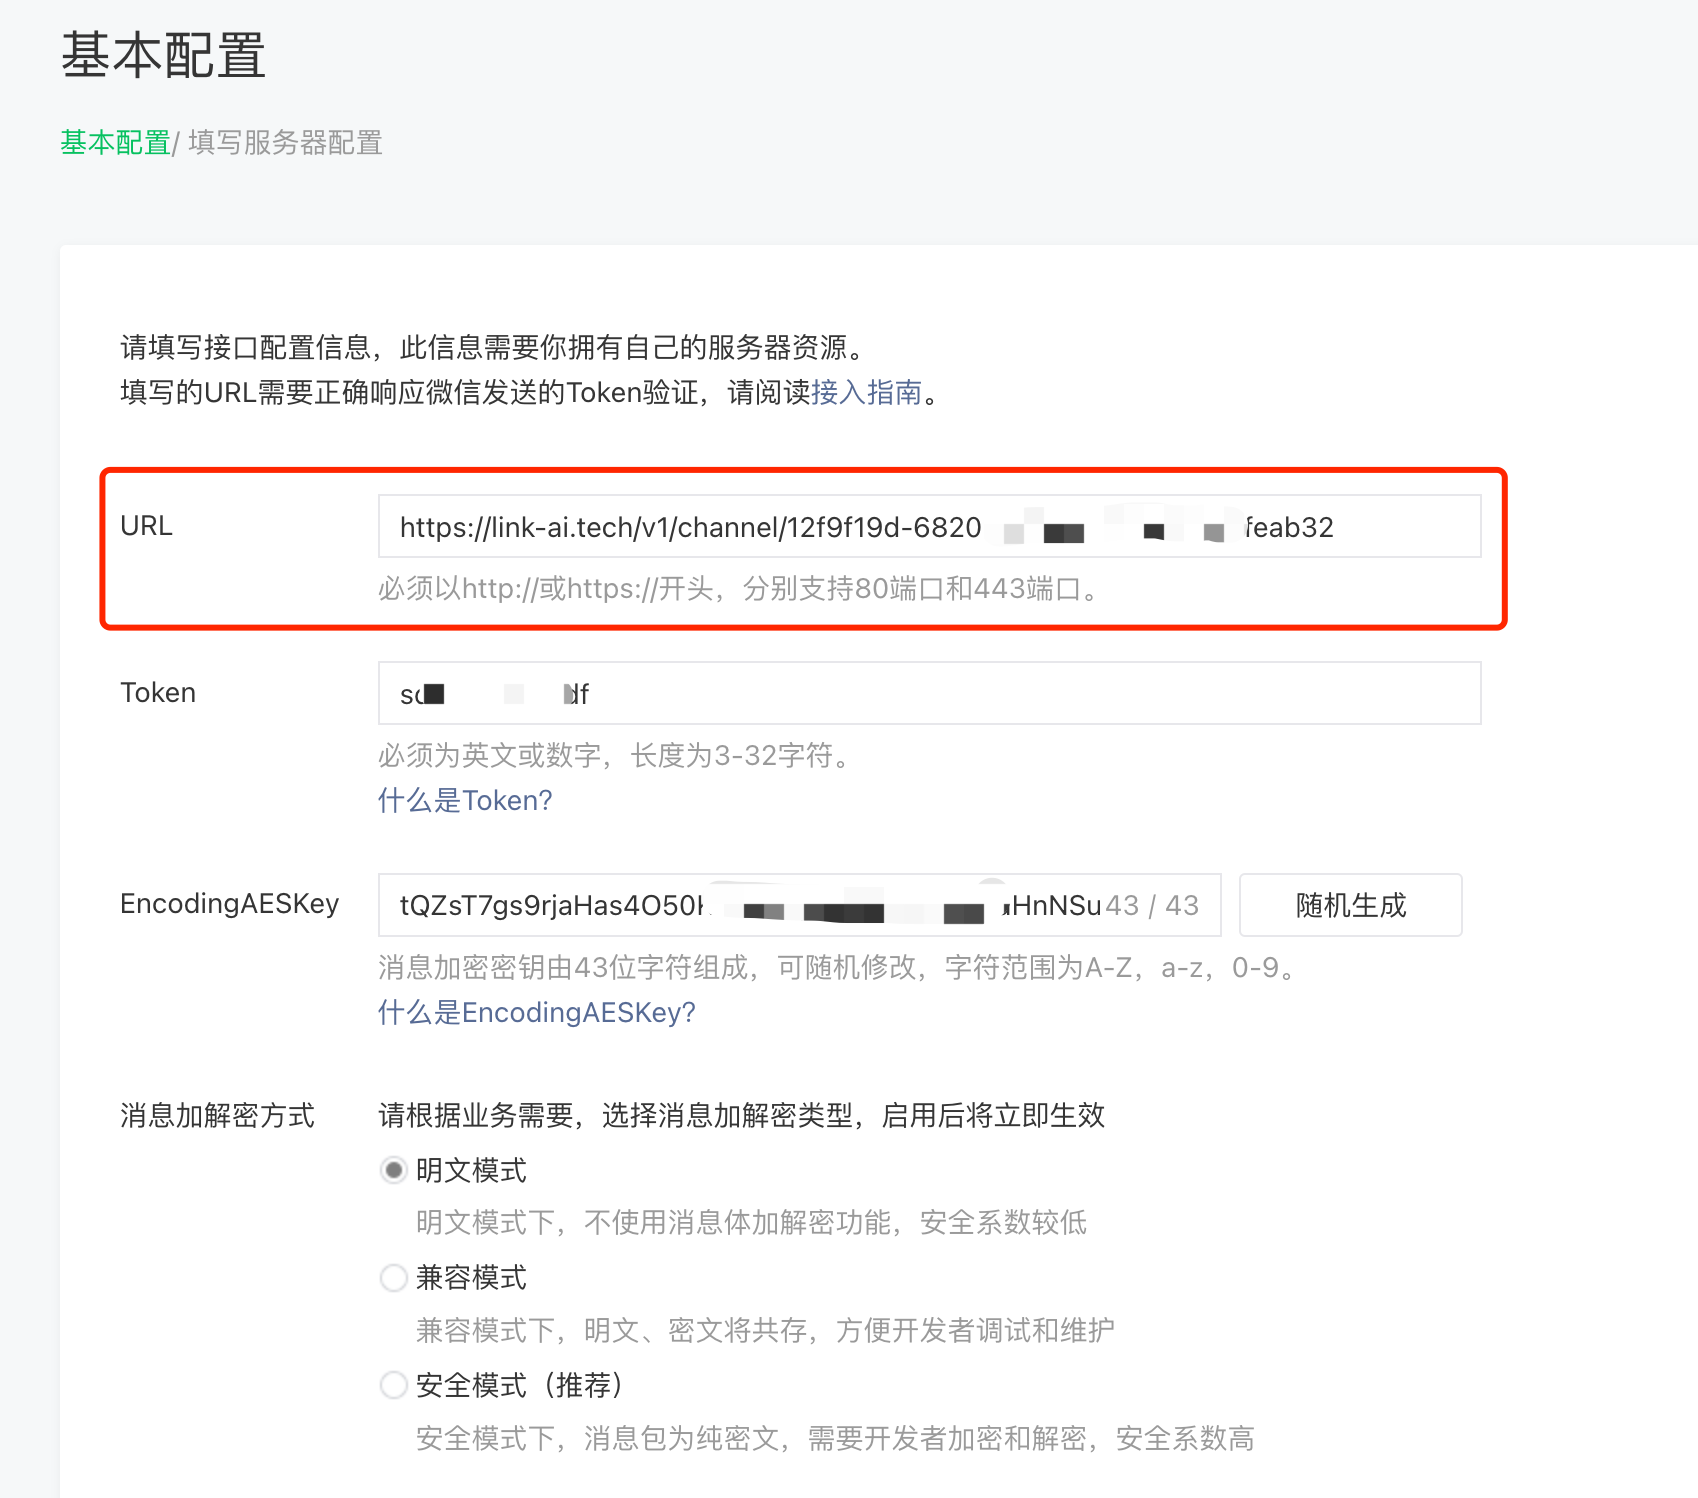Screen dimensions: 1698x1498
Task: Select the 安全模式(推荐) radio button
Action: [394, 1385]
